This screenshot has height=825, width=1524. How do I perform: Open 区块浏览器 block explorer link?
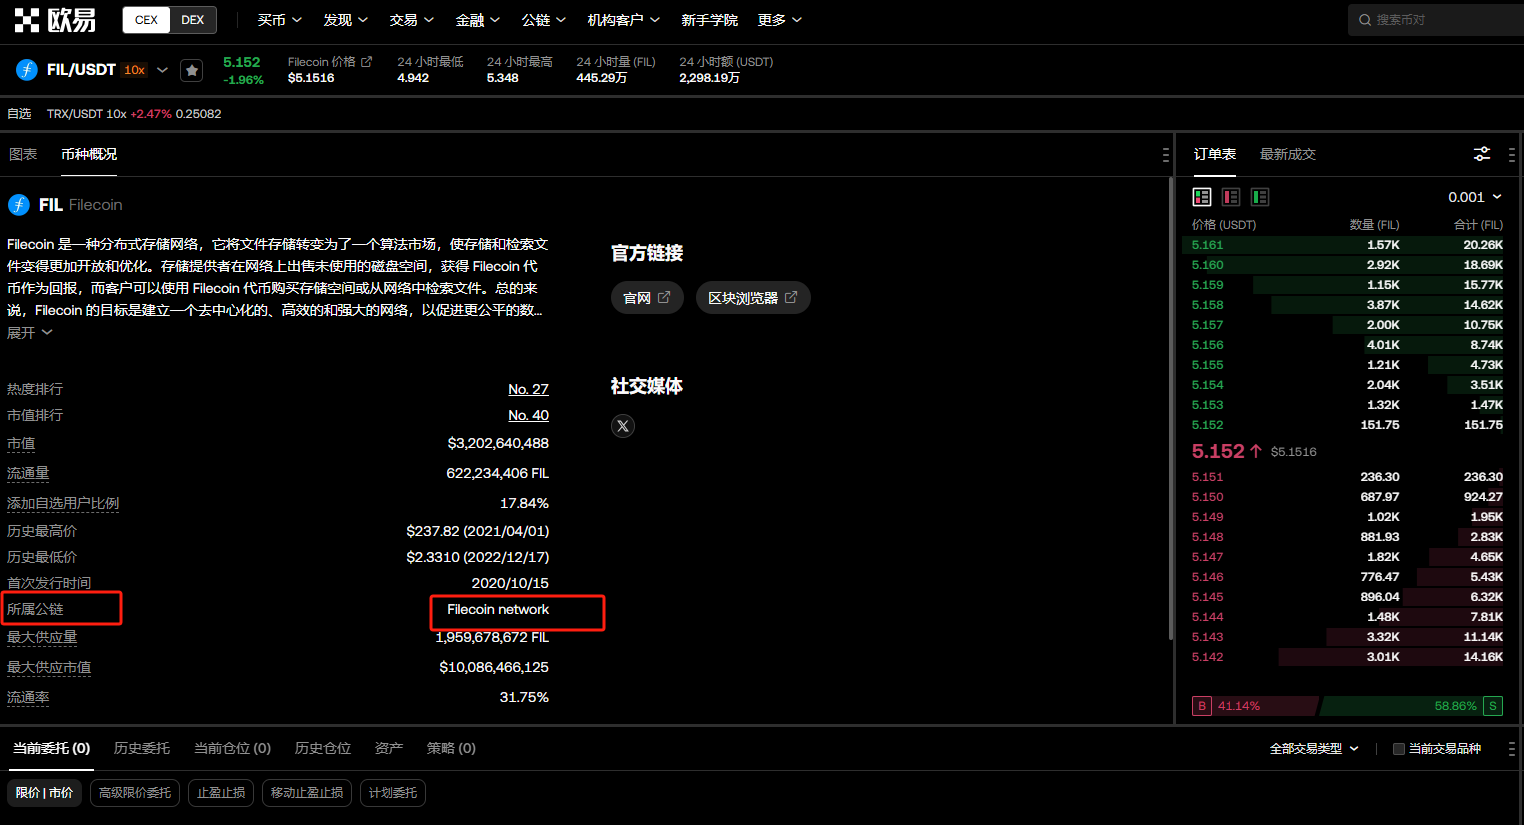(x=753, y=297)
